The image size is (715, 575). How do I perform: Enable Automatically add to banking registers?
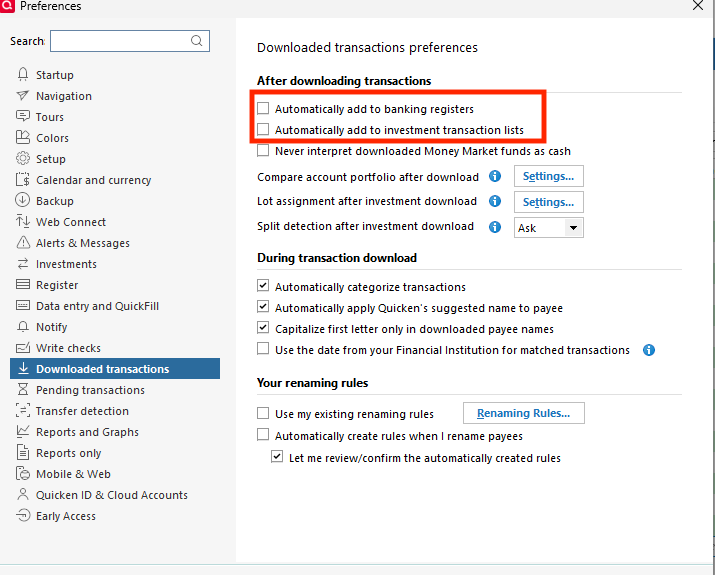(263, 108)
